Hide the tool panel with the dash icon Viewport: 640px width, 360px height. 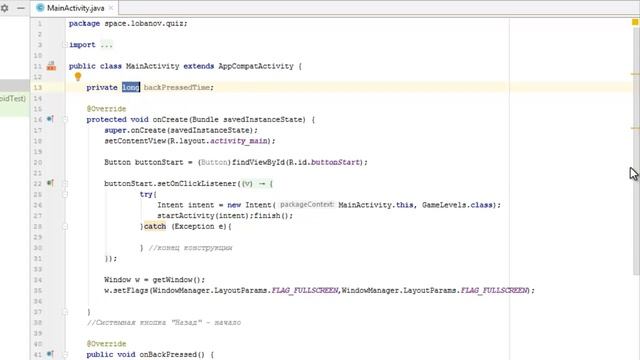21,8
